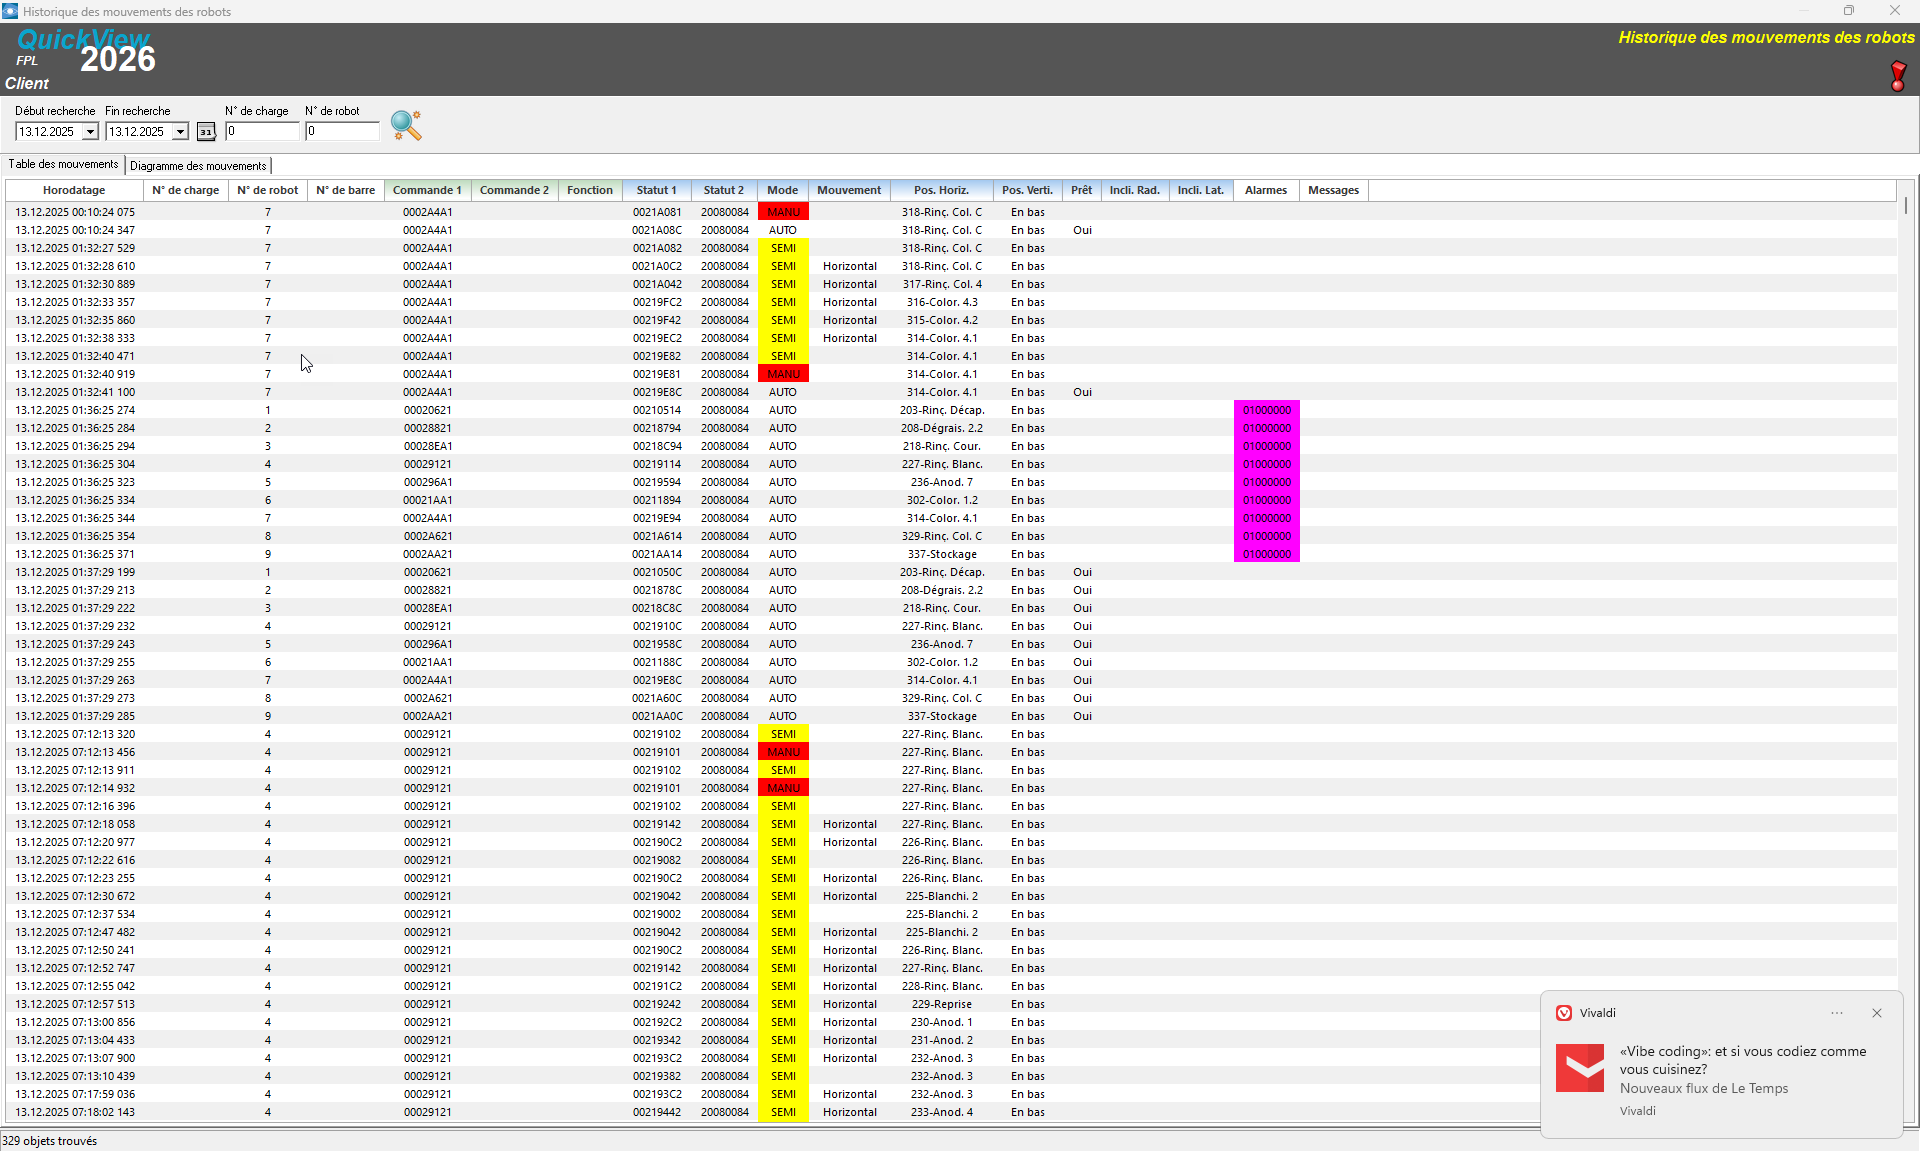The image size is (1920, 1152).
Task: Click the calendar 31 icon button
Action: pos(206,132)
